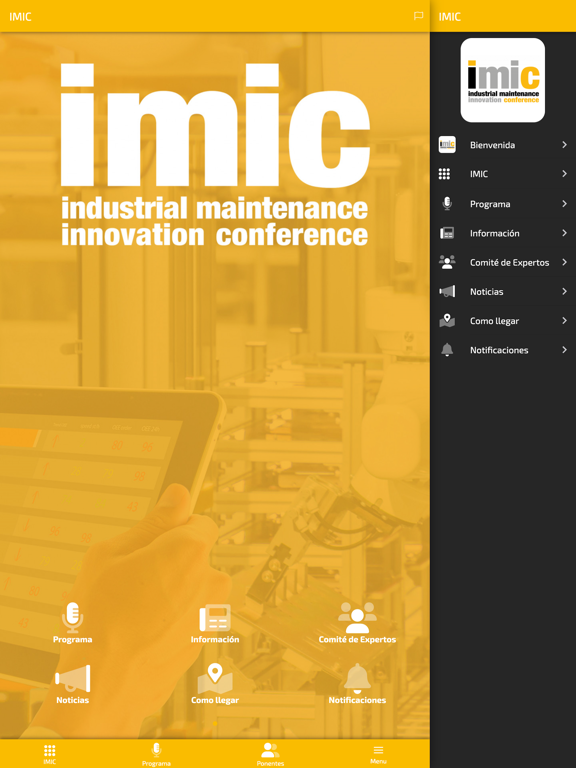Open Como llegar text in side menu
This screenshot has width=576, height=768.
tap(494, 321)
